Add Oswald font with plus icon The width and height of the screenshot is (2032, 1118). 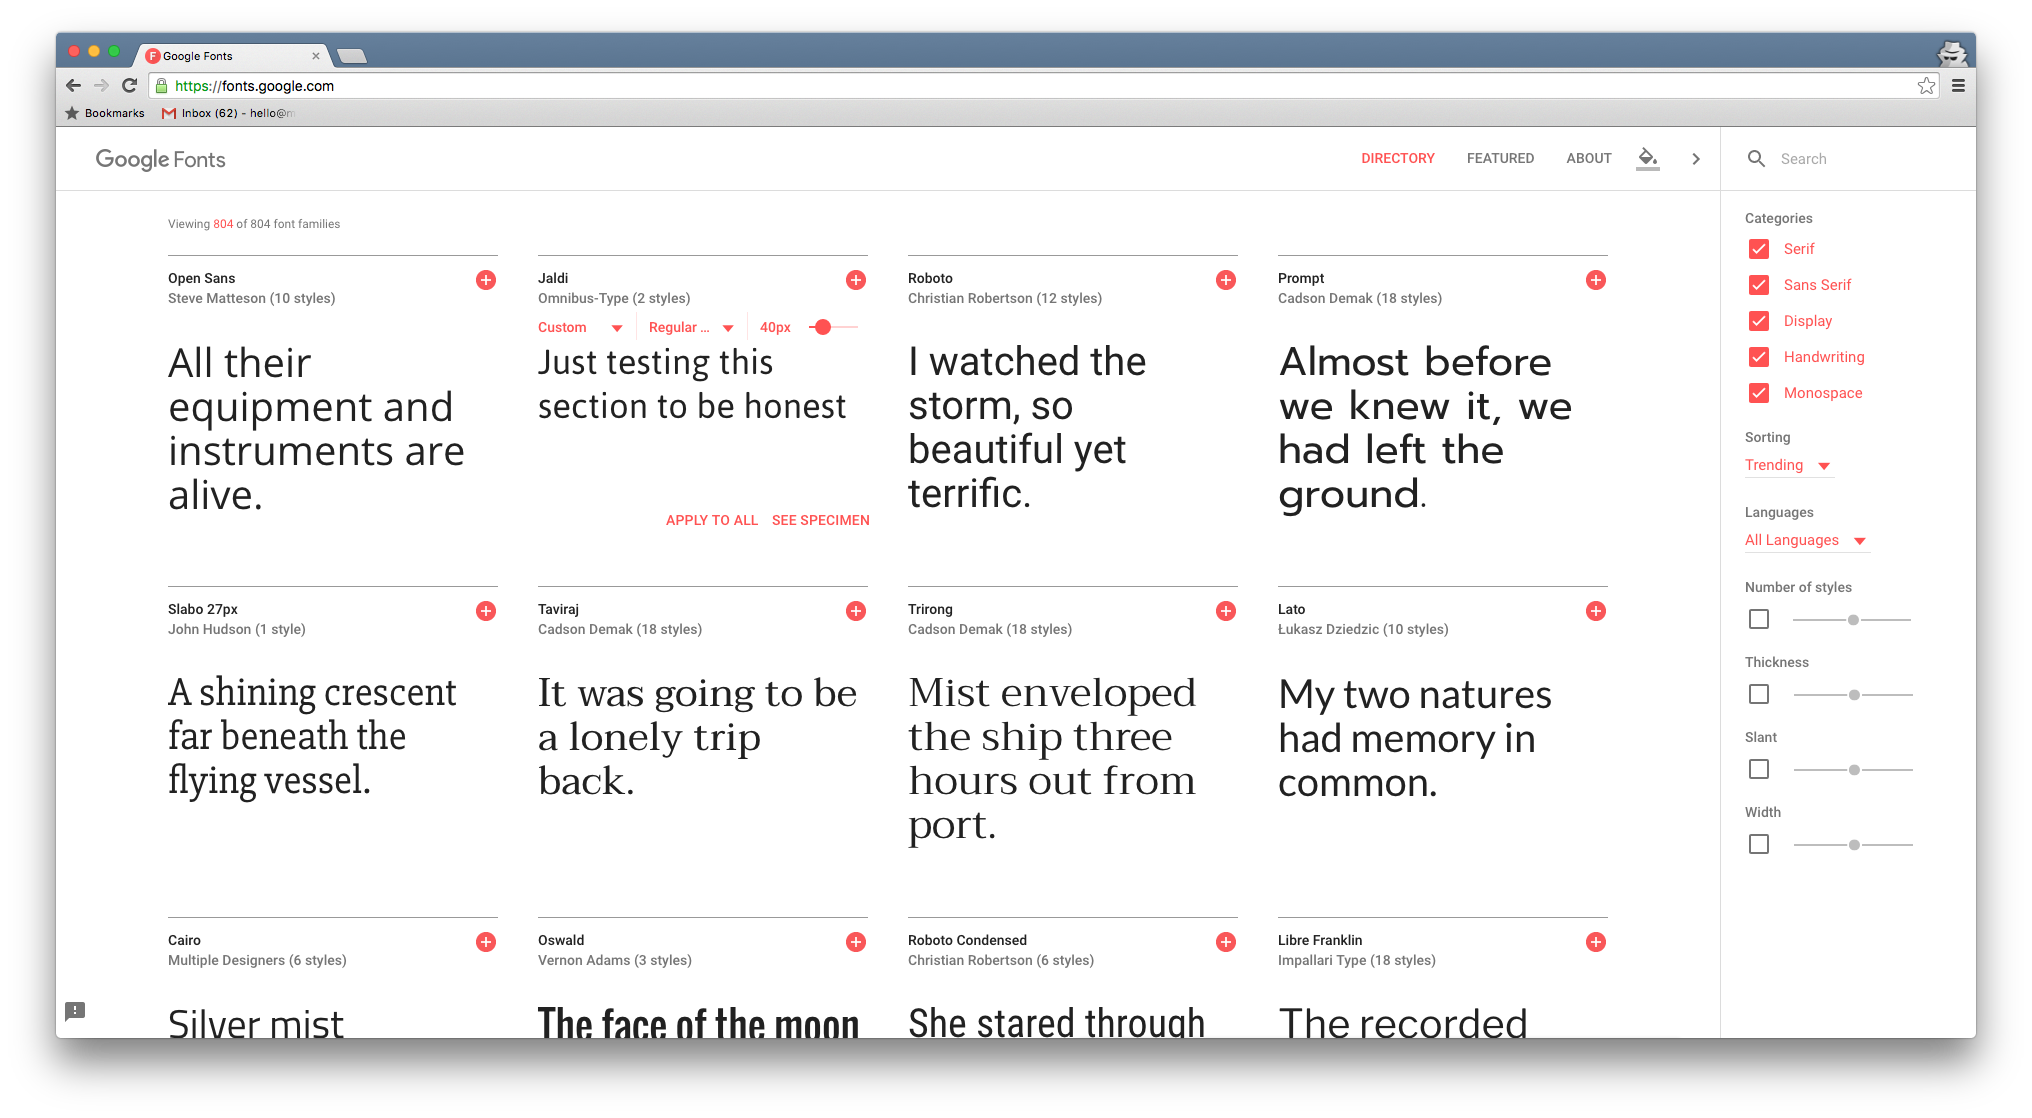click(856, 942)
